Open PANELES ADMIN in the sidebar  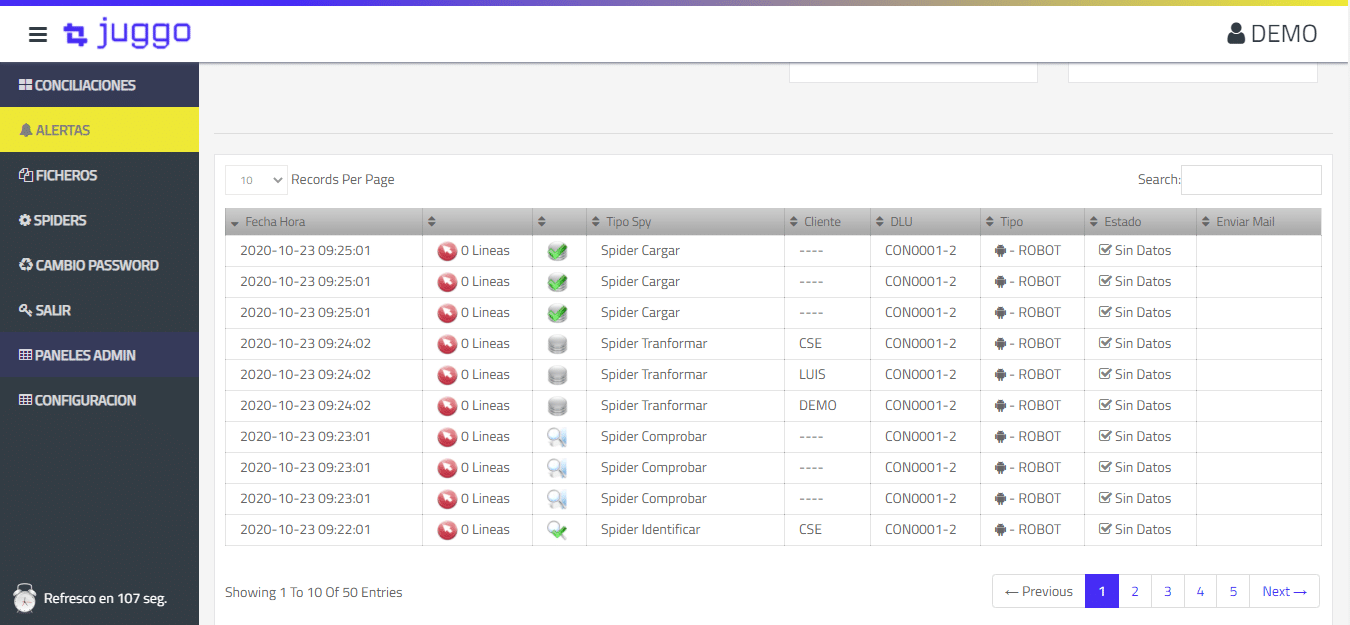coord(99,355)
